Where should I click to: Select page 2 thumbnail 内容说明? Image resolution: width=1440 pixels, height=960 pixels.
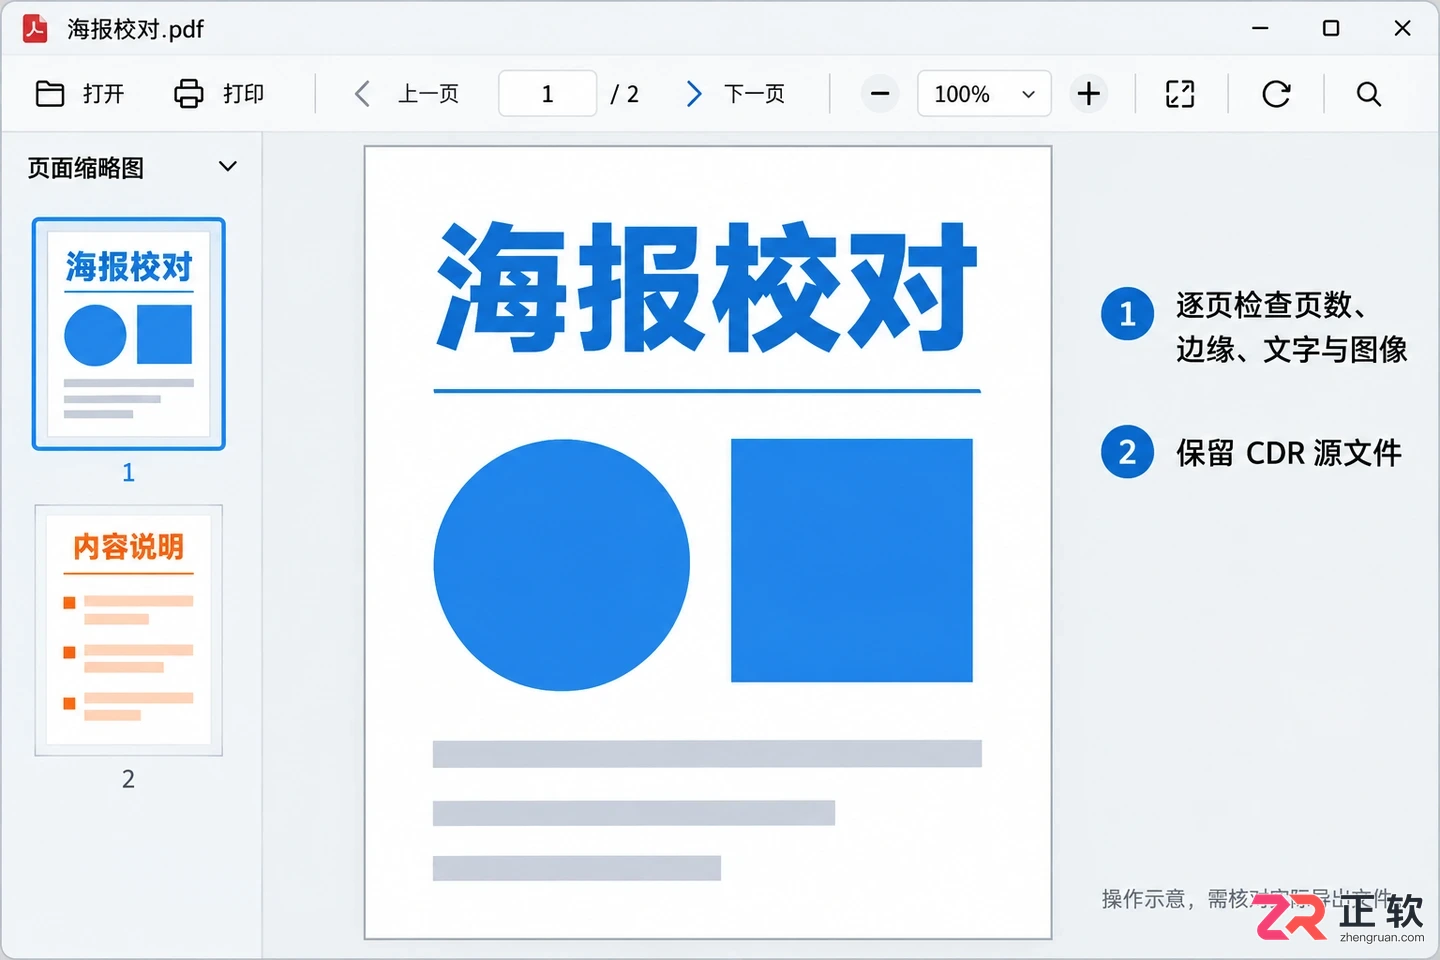pos(129,630)
